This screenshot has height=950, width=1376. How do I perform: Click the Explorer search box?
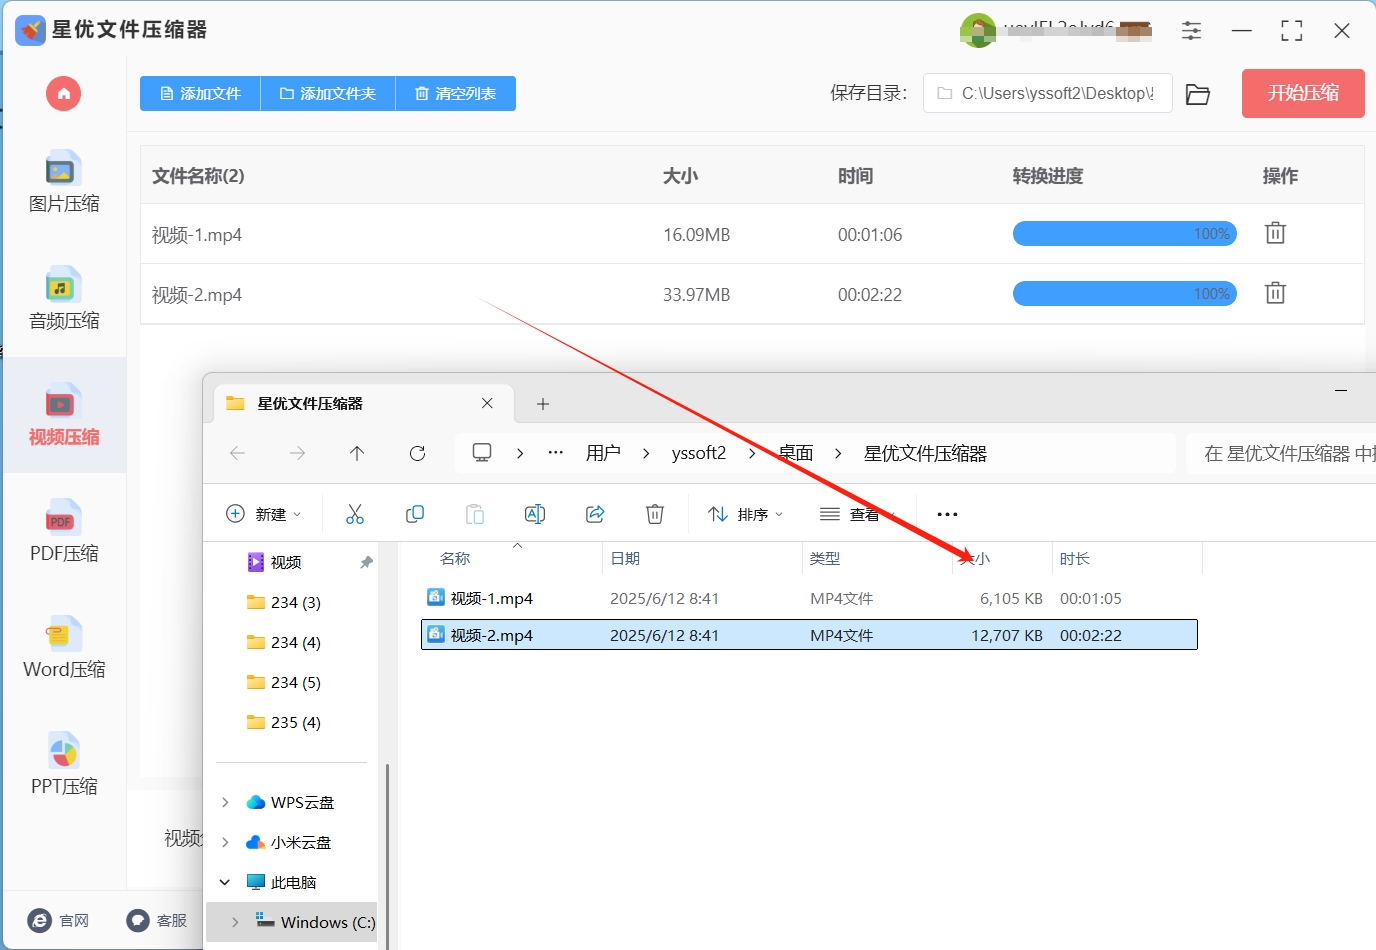1280,453
